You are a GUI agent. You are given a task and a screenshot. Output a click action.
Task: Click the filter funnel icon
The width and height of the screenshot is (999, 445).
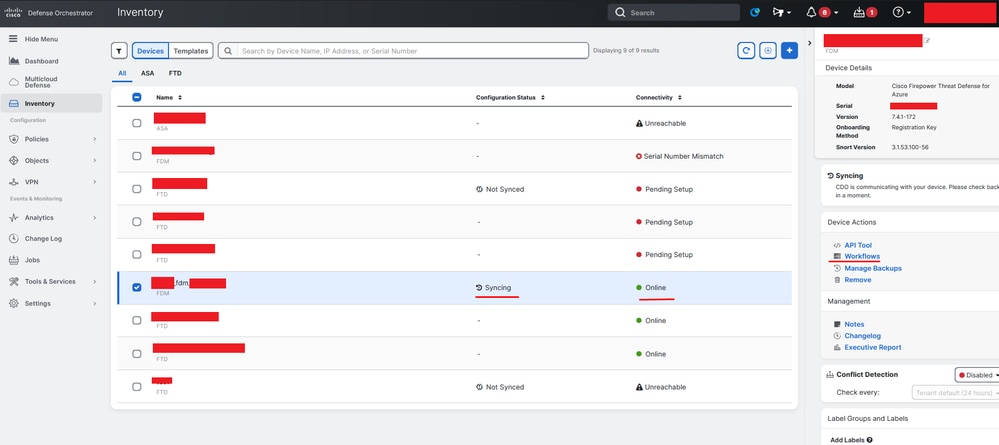(119, 51)
